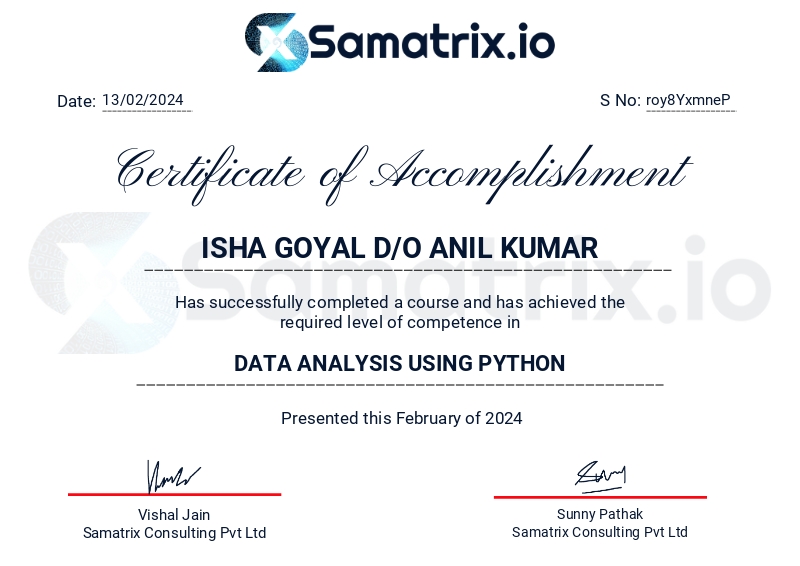The image size is (800, 566).
Task: Click Vishal Jain's handwritten signature
Action: [x=173, y=476]
